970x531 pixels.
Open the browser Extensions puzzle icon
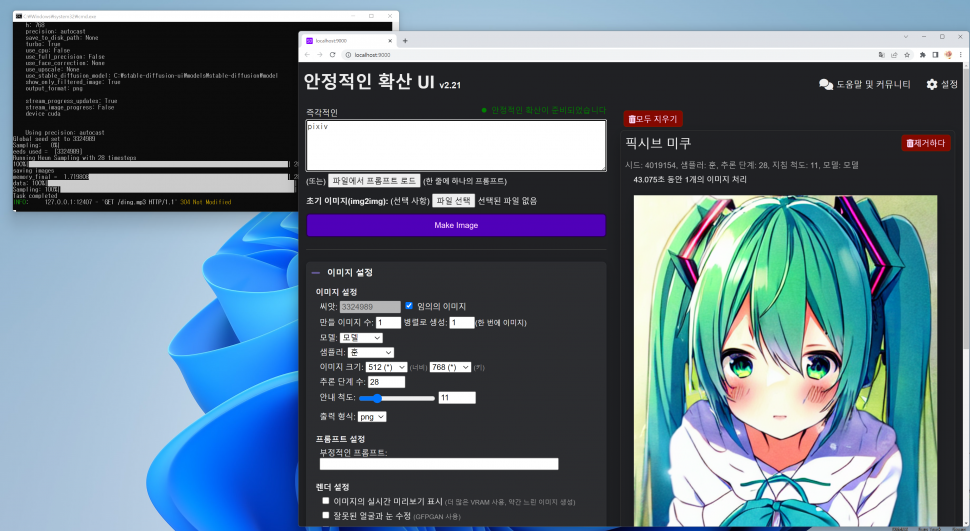pos(922,54)
